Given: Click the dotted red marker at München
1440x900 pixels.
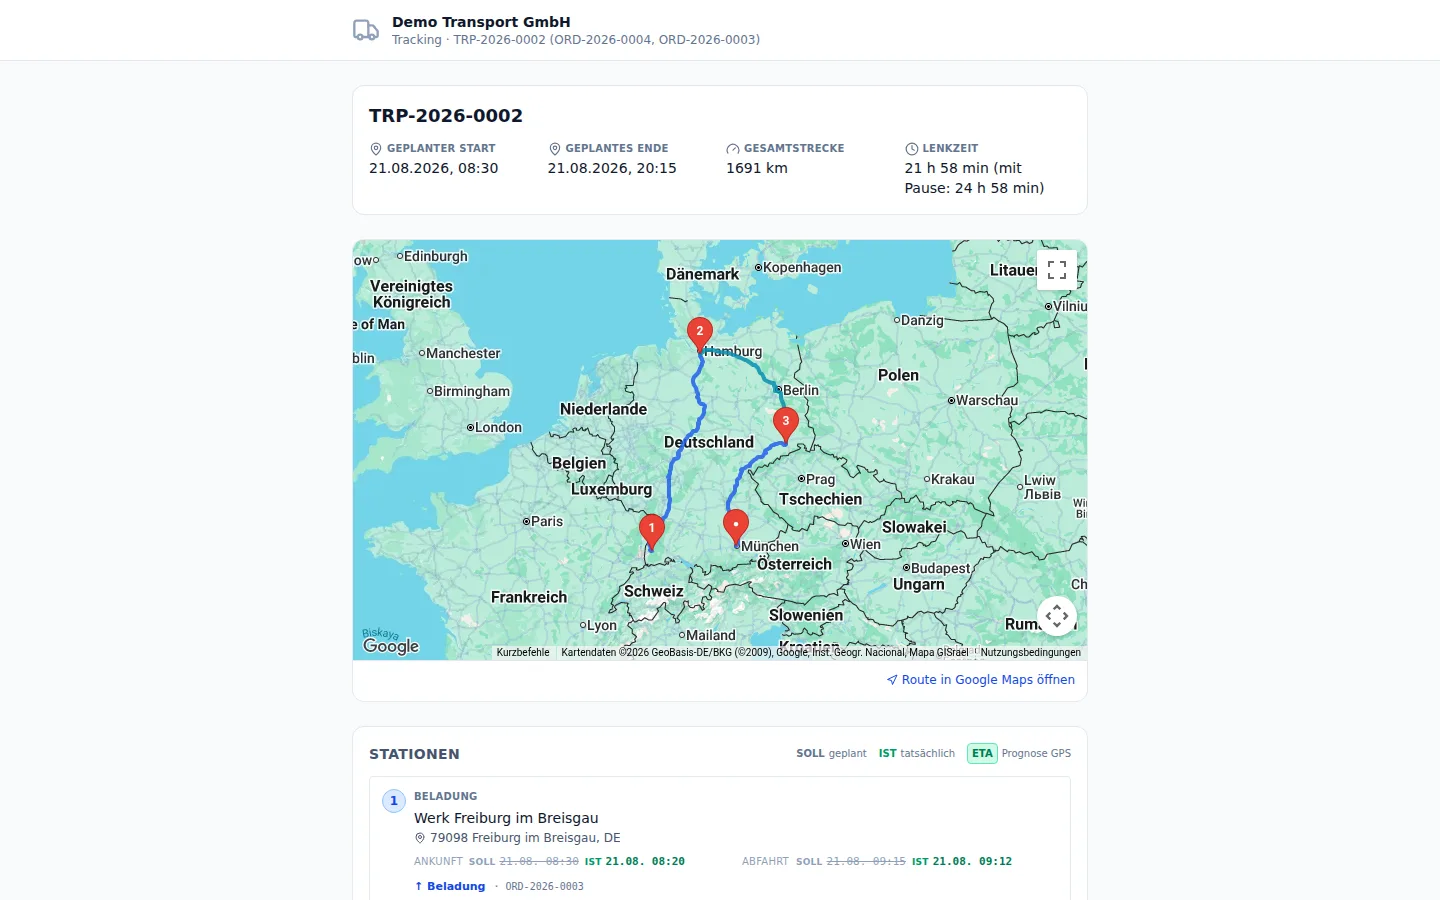Looking at the screenshot, I should [x=736, y=528].
